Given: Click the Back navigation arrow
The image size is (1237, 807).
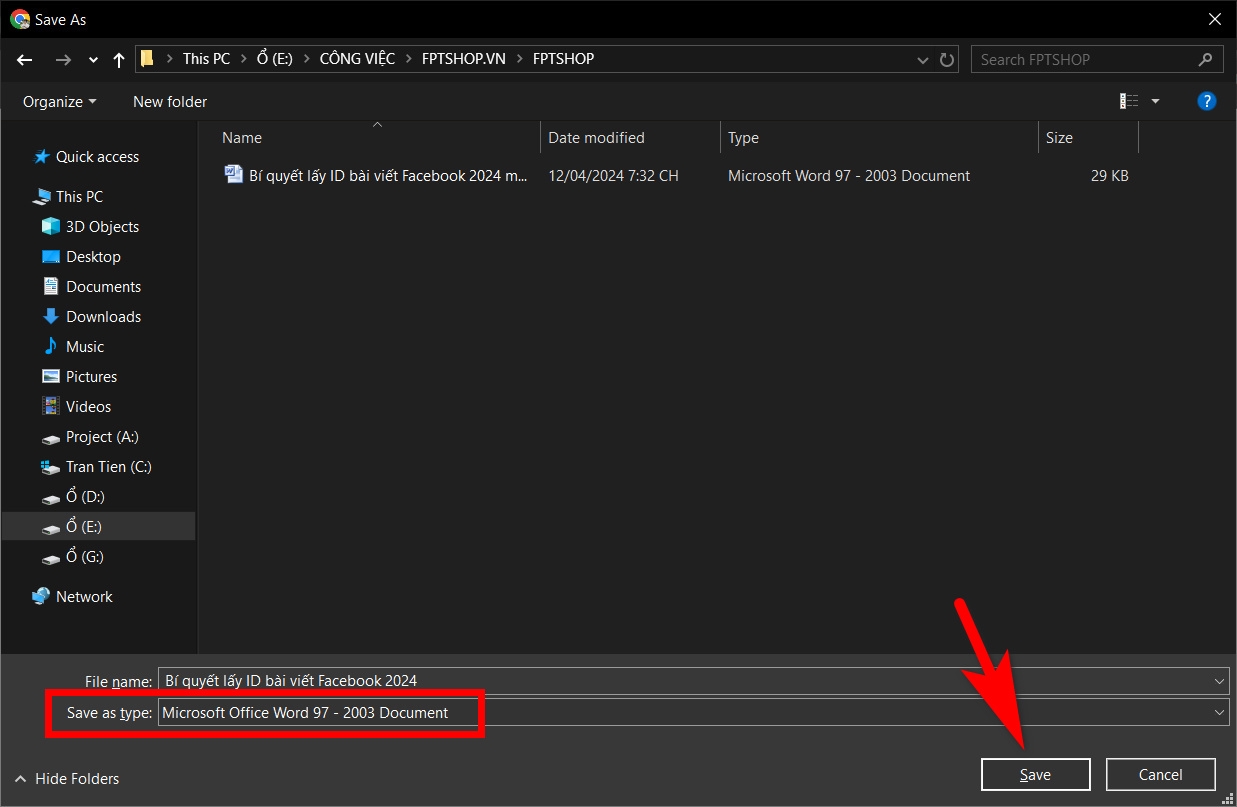Looking at the screenshot, I should pyautogui.click(x=25, y=60).
